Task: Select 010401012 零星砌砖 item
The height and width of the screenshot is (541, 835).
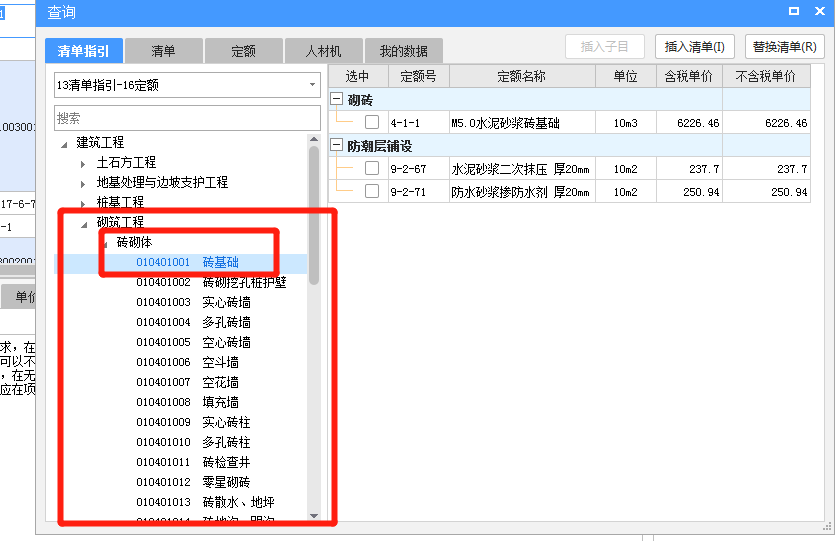Action: point(193,482)
